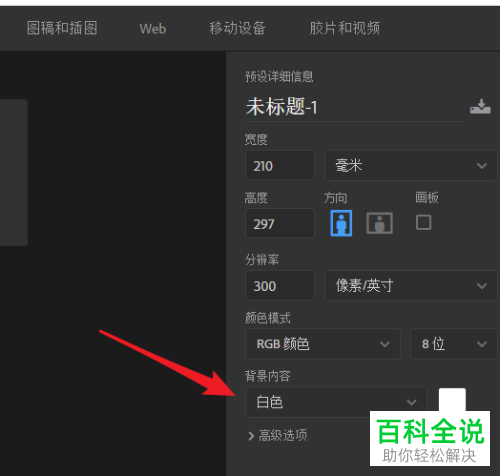
Task: Open the 8 位 bit depth dropdown
Action: (x=454, y=344)
